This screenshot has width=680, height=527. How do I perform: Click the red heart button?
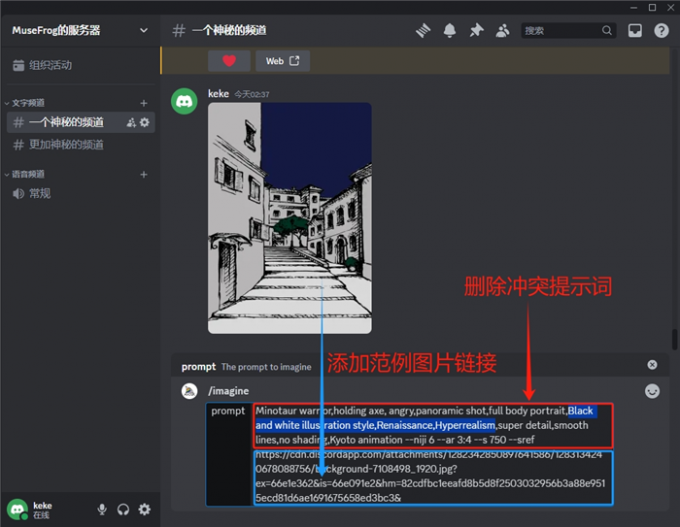[x=229, y=61]
